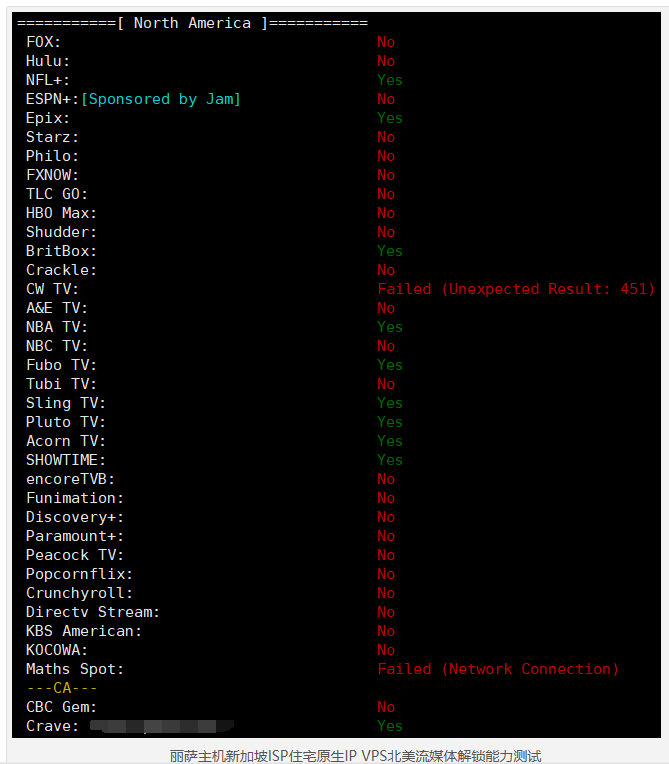This screenshot has height=764, width=669.
Task: Click the Sponsored by Jam text
Action: coord(161,99)
